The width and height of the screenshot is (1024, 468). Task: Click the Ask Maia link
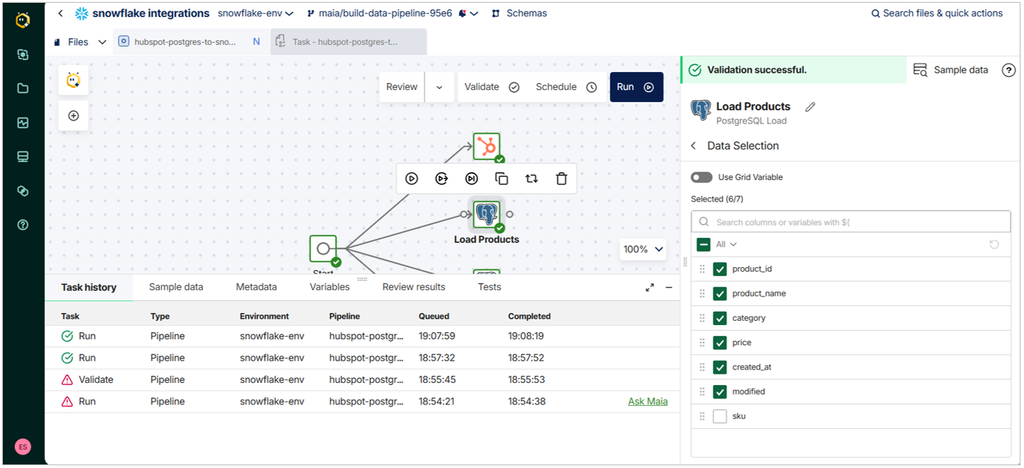pyautogui.click(x=648, y=402)
